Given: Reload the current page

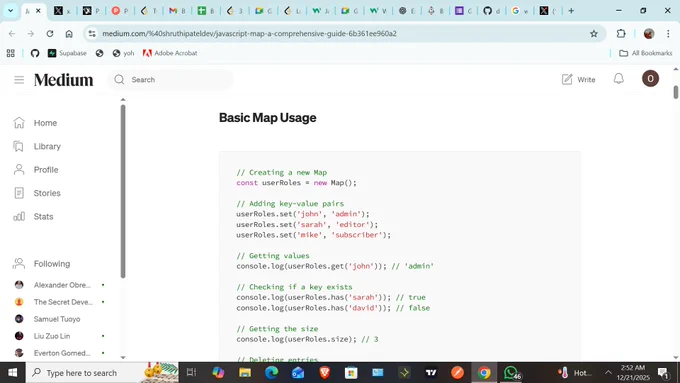Looking at the screenshot, I should tap(50, 33).
